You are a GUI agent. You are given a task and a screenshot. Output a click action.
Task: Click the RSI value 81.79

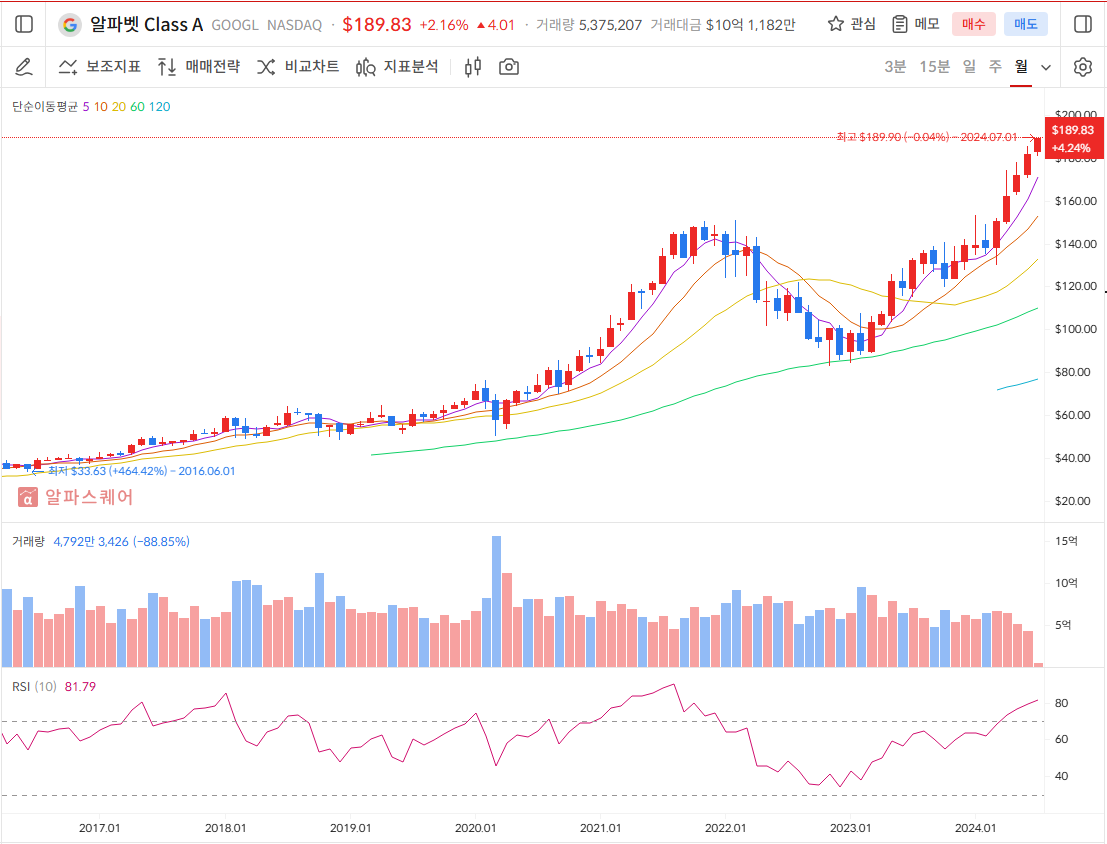[80, 687]
